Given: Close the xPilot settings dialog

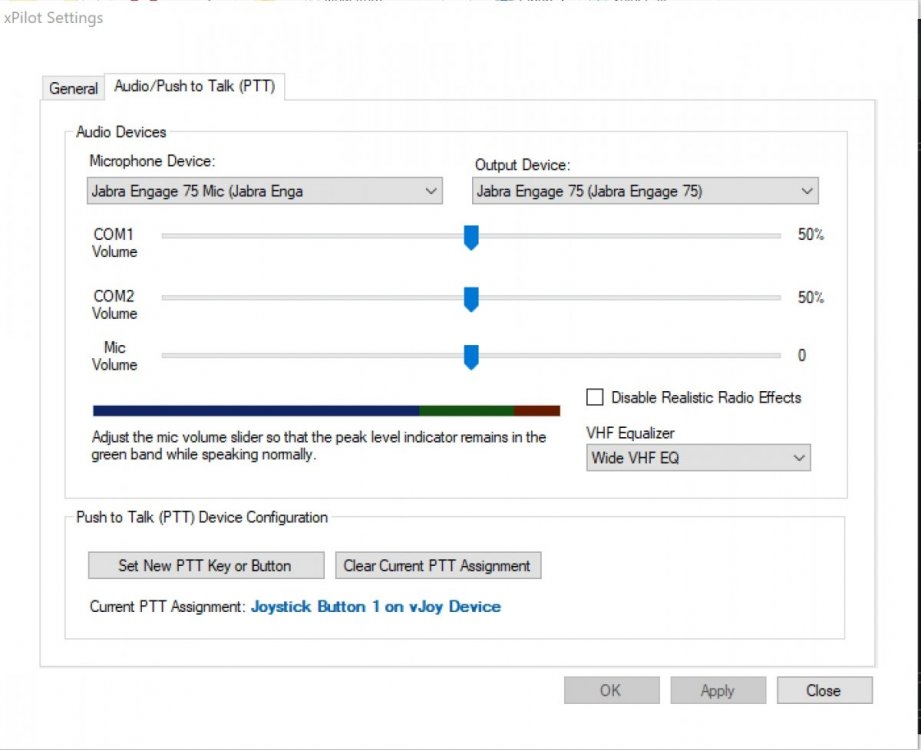Looking at the screenshot, I should [x=823, y=690].
